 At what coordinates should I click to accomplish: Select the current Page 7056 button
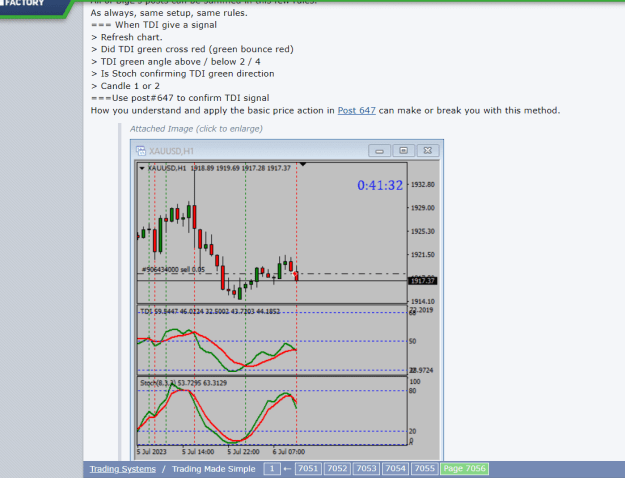click(x=464, y=468)
